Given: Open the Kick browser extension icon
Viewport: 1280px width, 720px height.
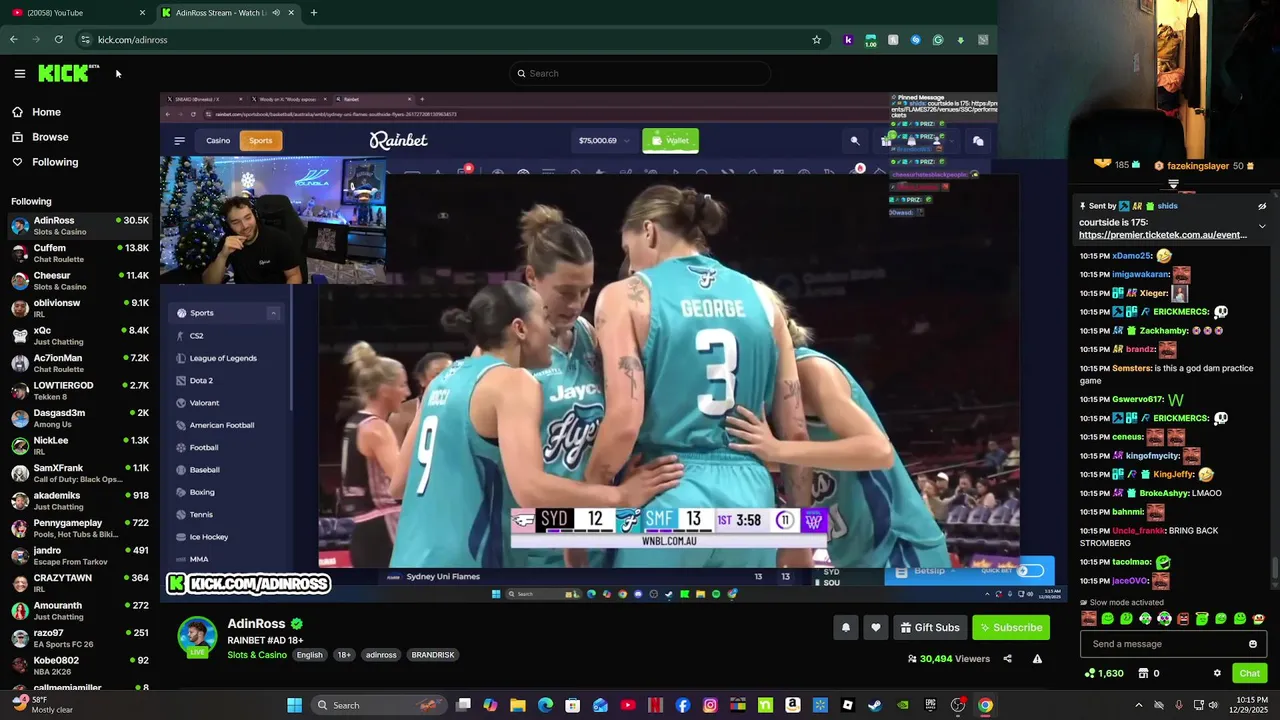Looking at the screenshot, I should pyautogui.click(x=848, y=40).
